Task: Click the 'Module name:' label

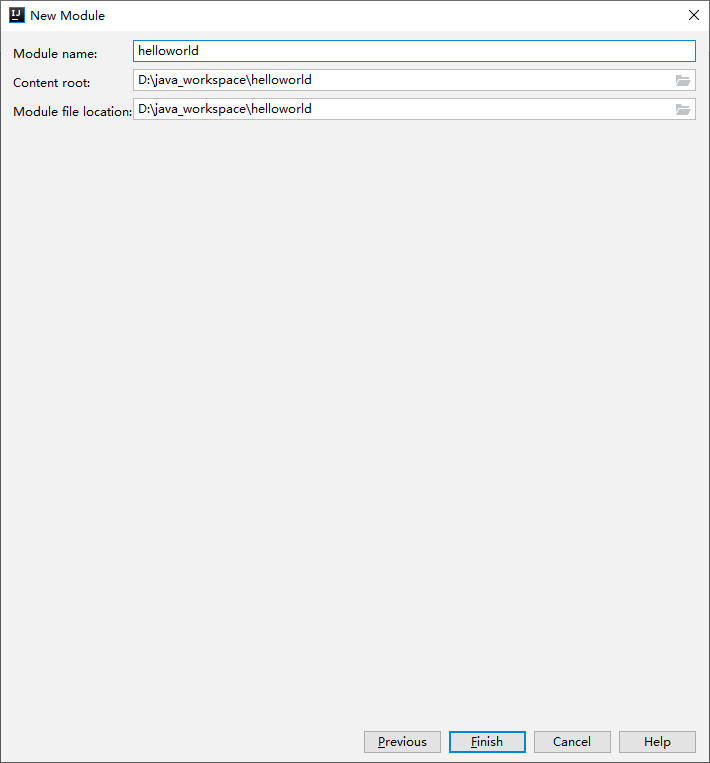Action: coord(55,53)
